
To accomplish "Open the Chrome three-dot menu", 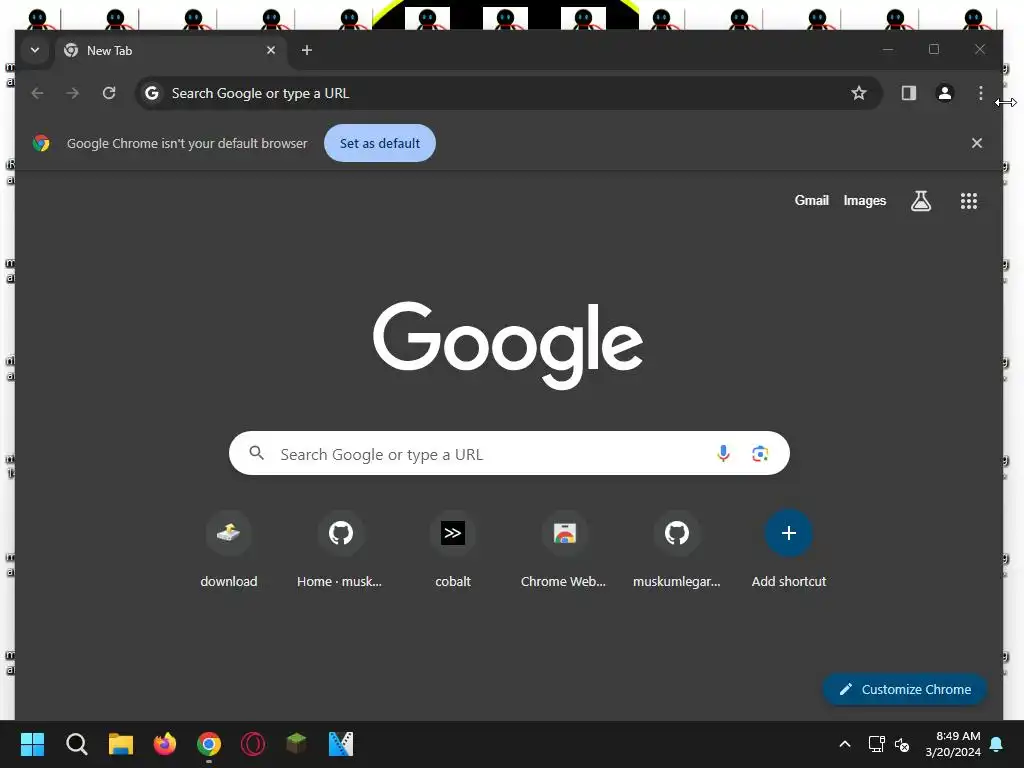I will [x=980, y=93].
